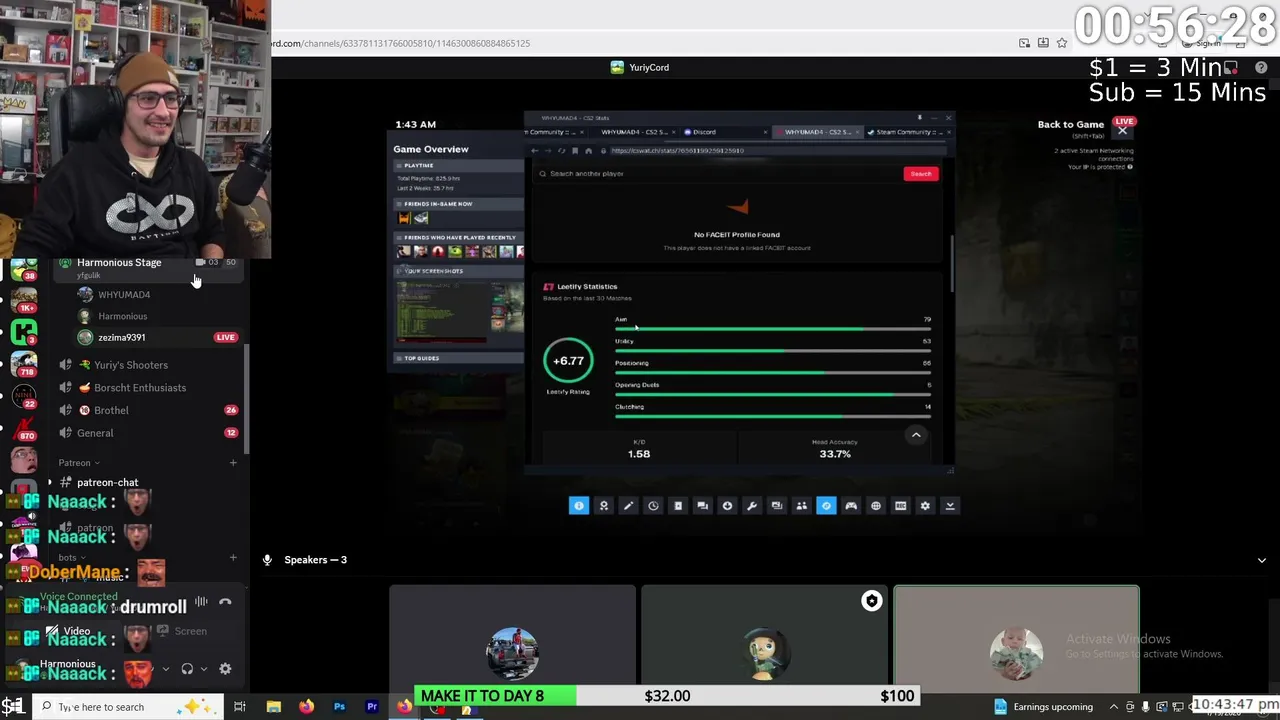Open File Explorer from the Windows taskbar
The width and height of the screenshot is (1280, 720).
[273, 707]
